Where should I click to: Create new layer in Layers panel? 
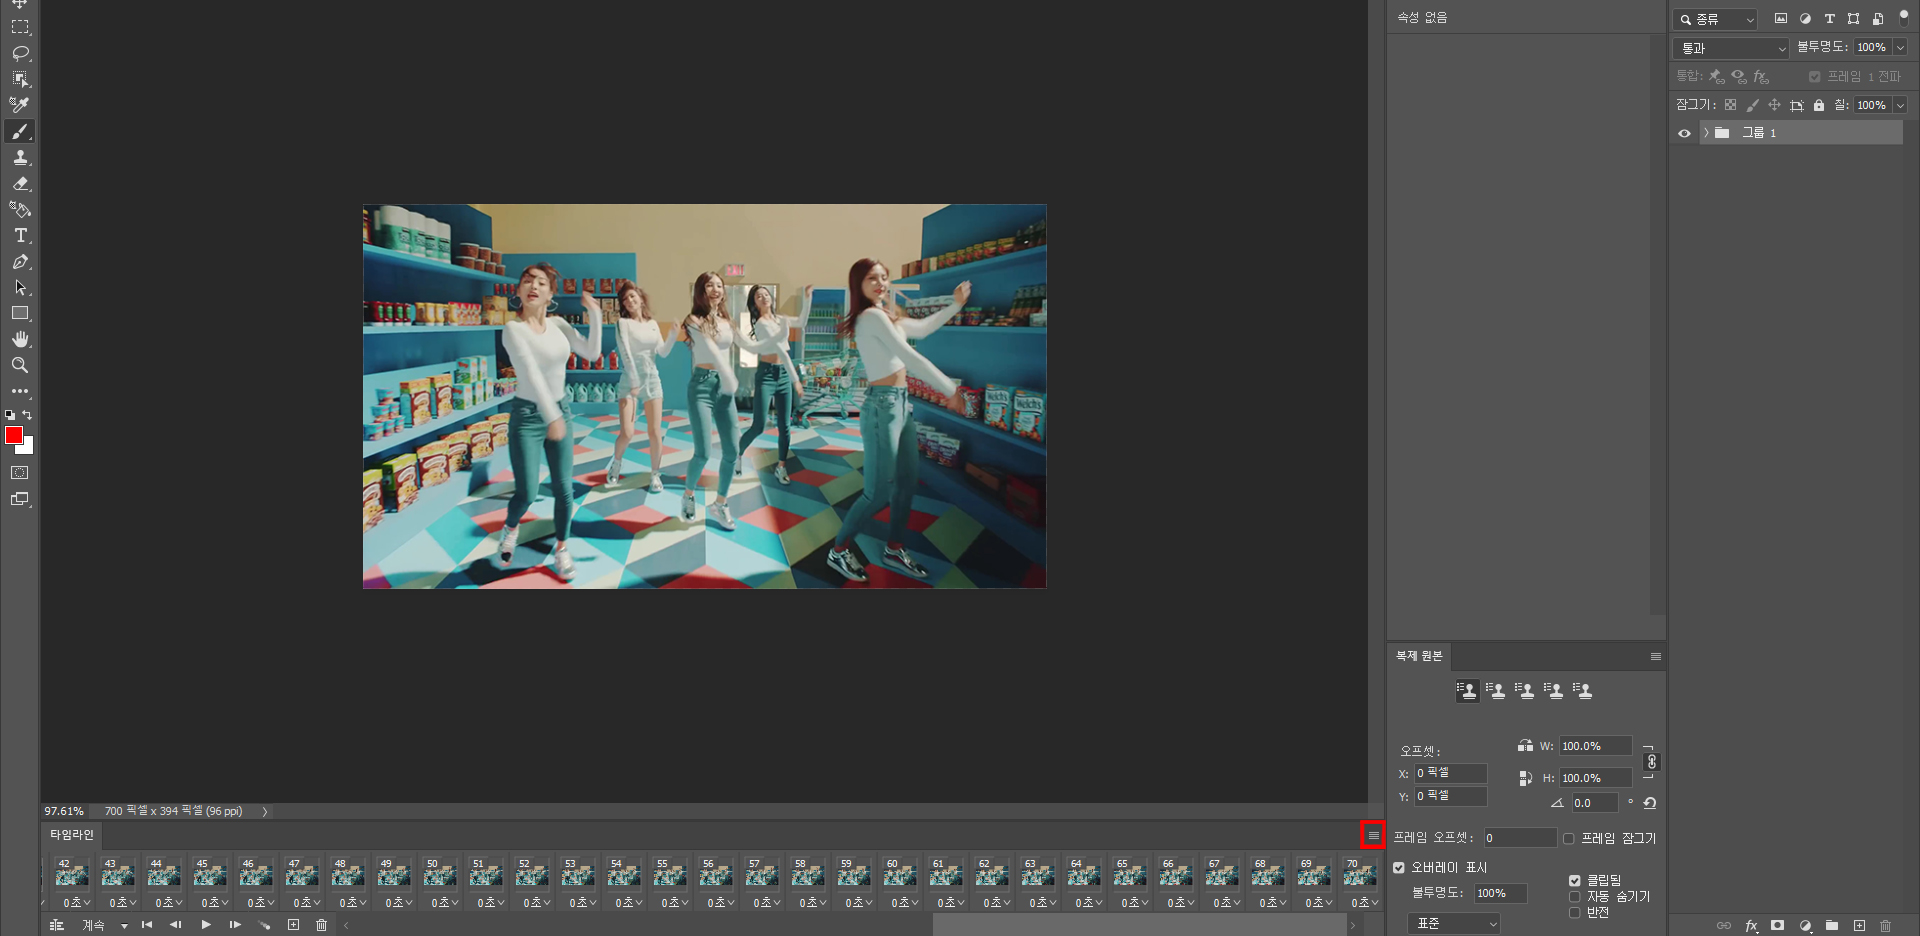pyautogui.click(x=1859, y=926)
